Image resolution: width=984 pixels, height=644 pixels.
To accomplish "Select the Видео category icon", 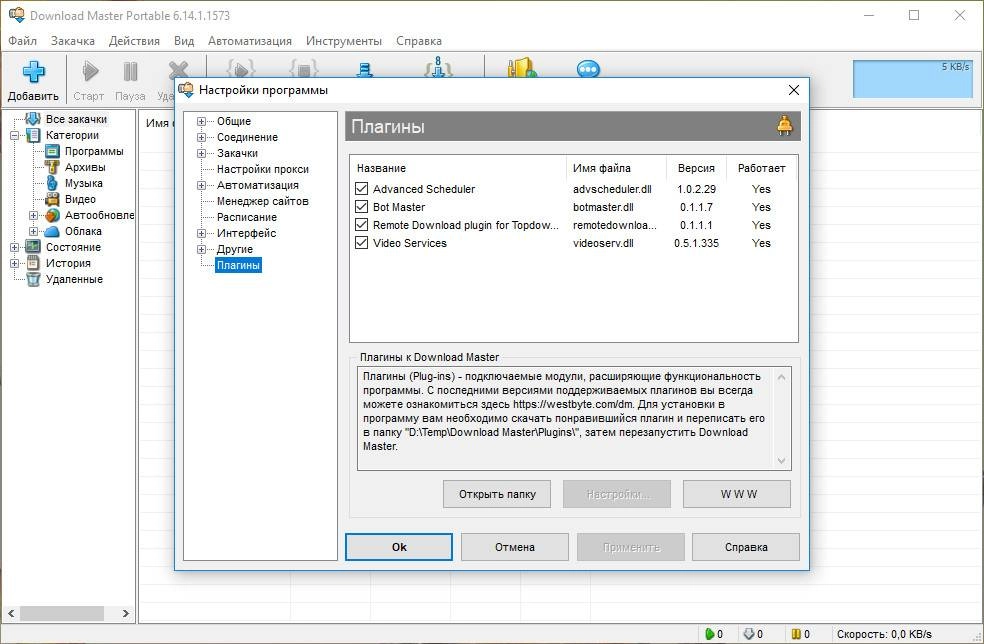I will (53, 199).
